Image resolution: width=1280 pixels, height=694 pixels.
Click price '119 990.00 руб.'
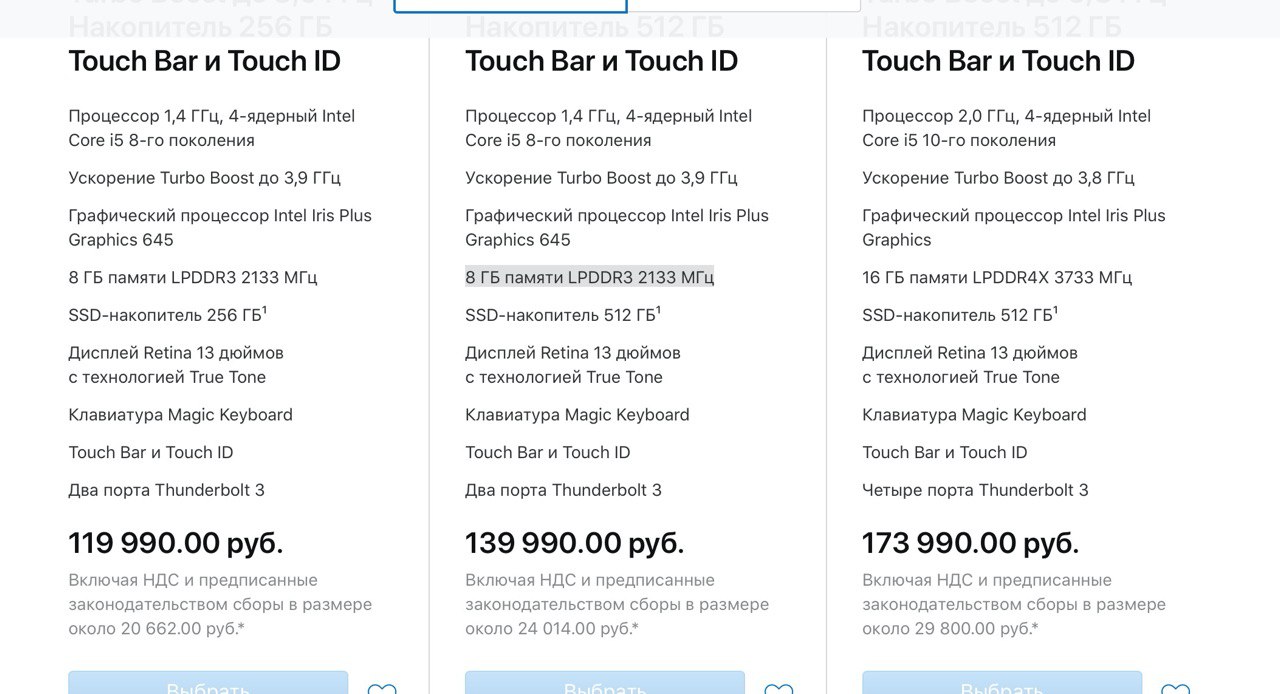pos(176,543)
